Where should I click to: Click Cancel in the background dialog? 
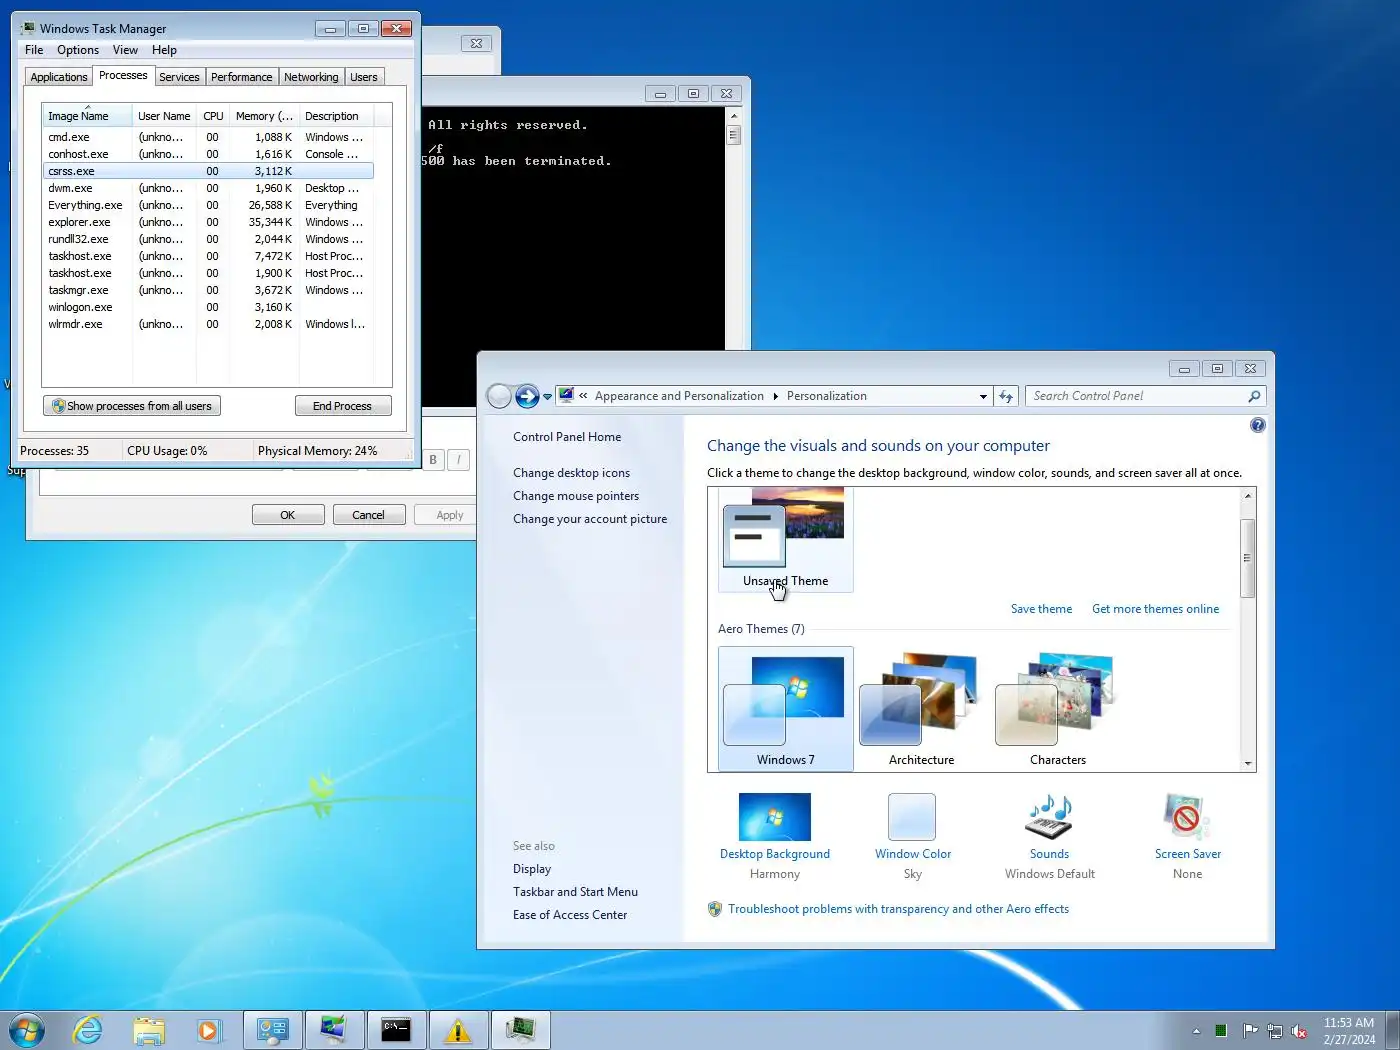tap(368, 515)
